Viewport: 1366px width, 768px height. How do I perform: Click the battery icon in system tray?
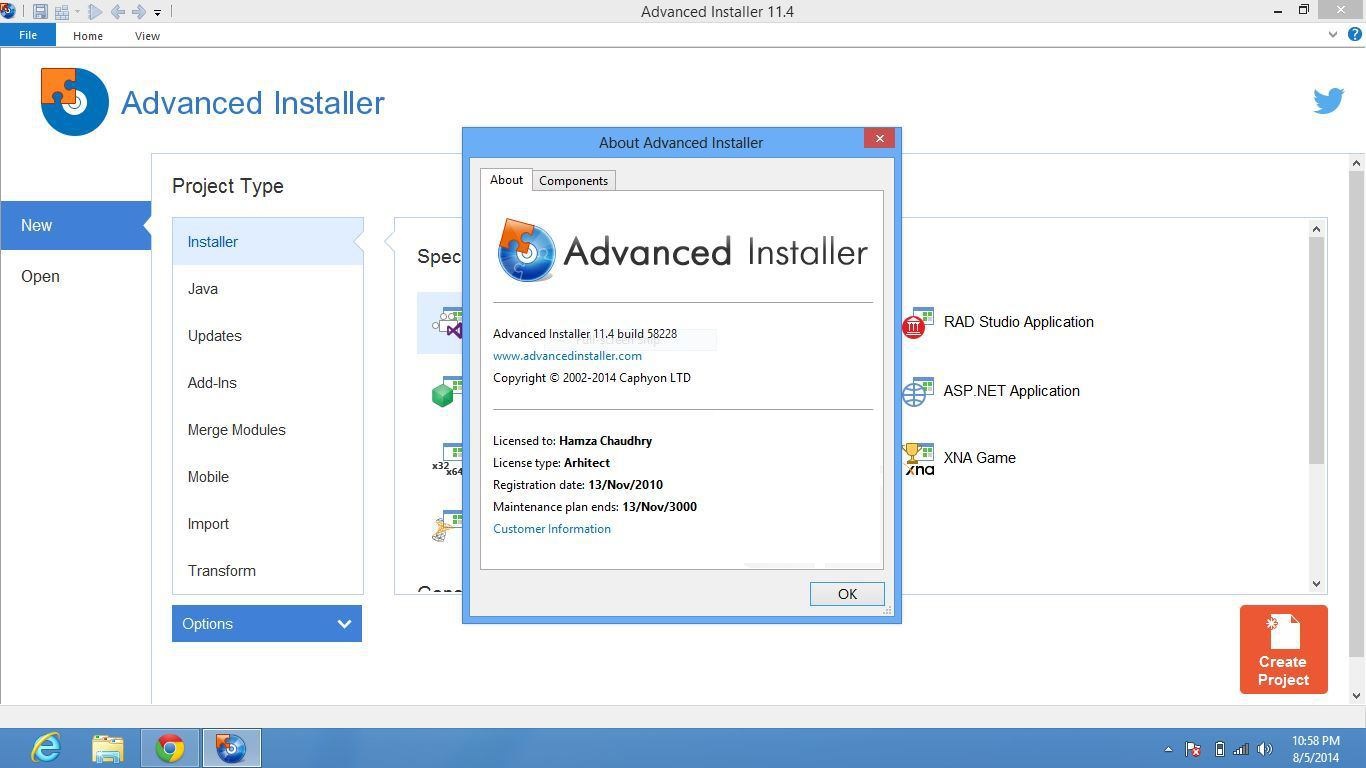1219,749
